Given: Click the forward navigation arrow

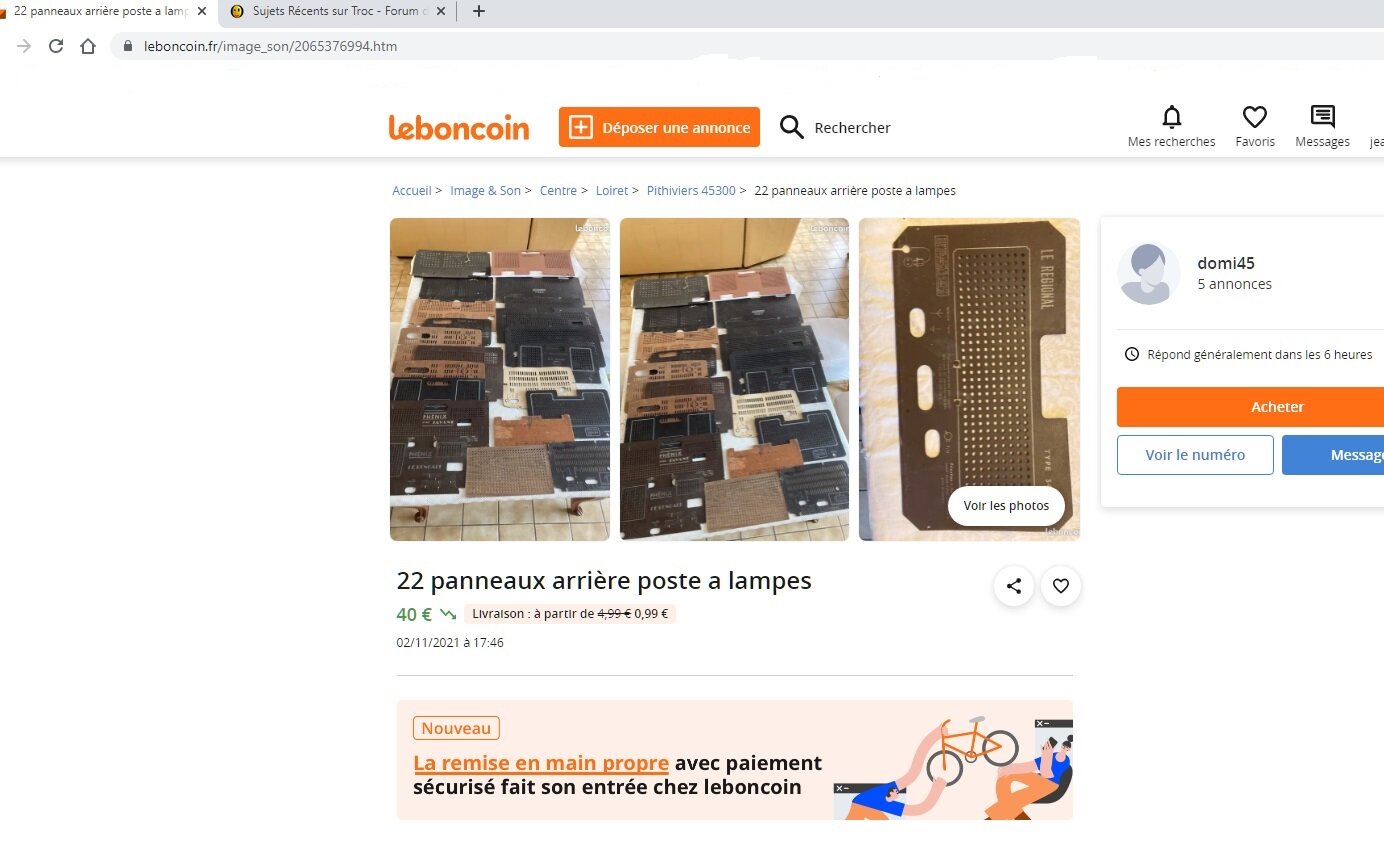Looking at the screenshot, I should [24, 46].
